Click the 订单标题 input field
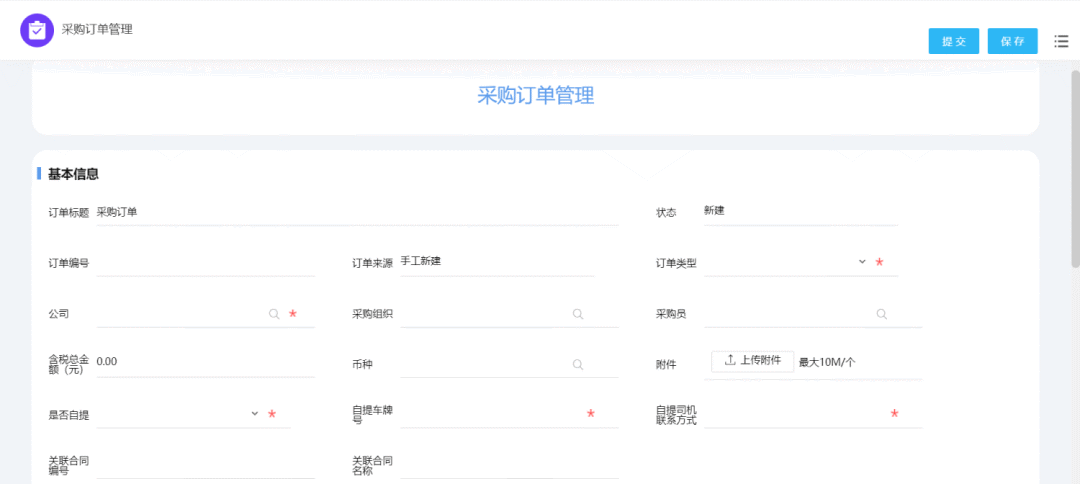This screenshot has height=484, width=1080. click(x=357, y=213)
